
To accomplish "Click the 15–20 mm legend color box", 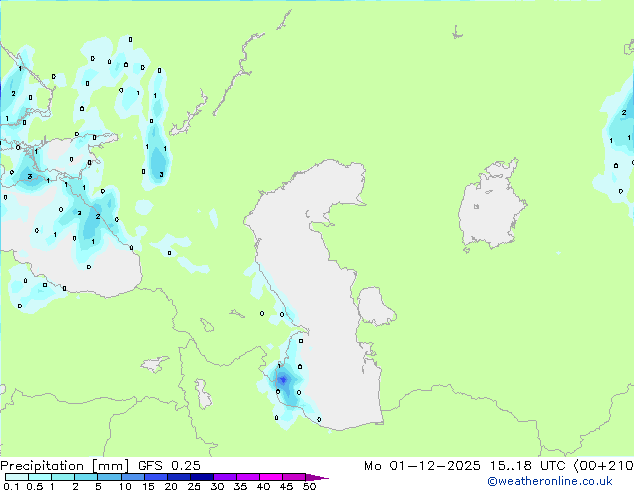I will pyautogui.click(x=155, y=477).
